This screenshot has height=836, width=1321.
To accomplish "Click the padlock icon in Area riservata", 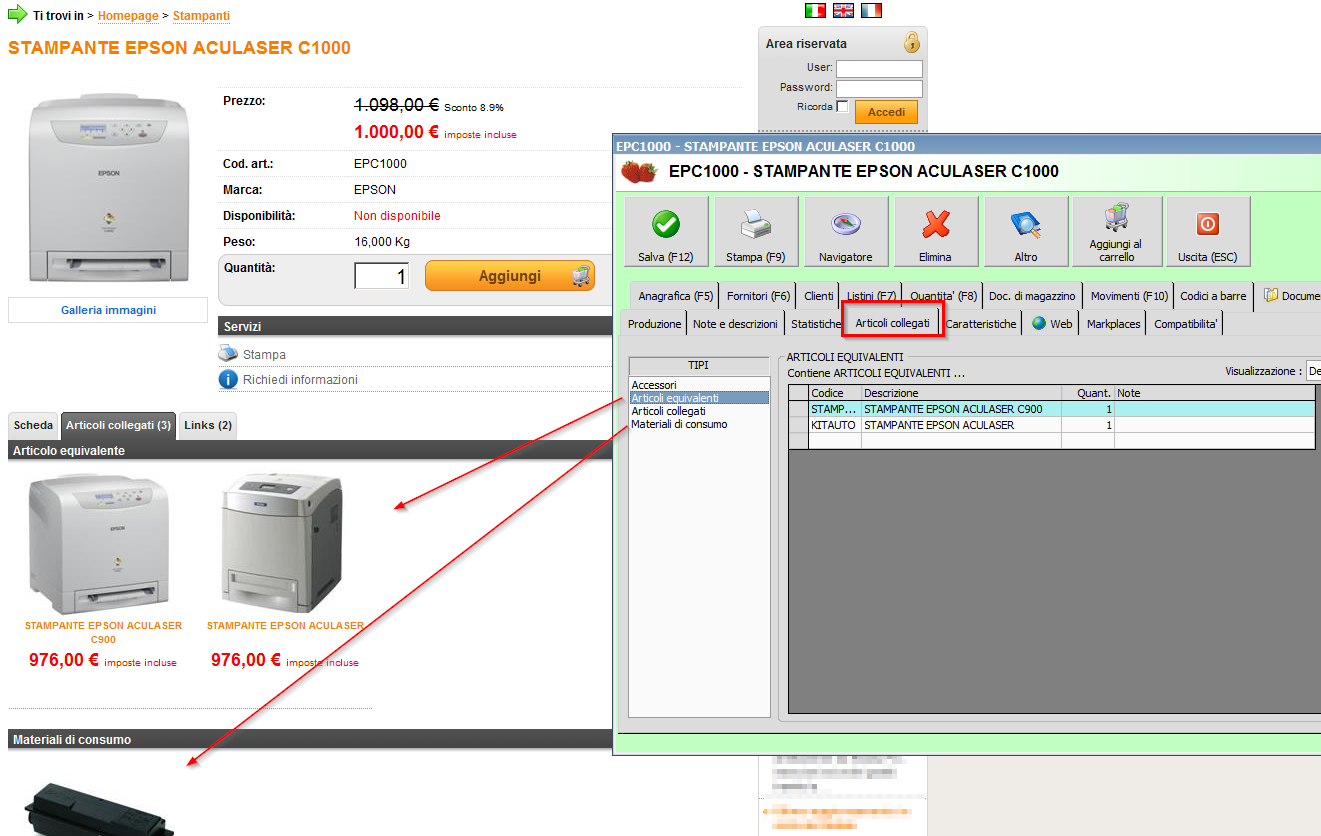I will [x=911, y=43].
